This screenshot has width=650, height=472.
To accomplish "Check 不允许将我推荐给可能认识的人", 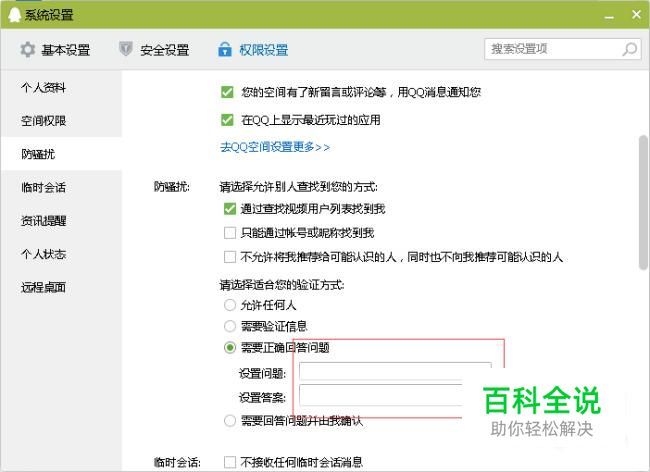I will coord(230,257).
